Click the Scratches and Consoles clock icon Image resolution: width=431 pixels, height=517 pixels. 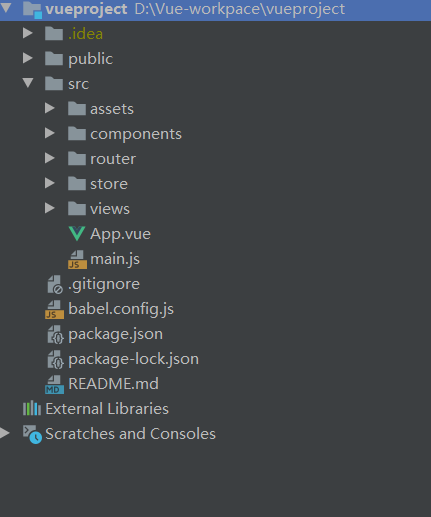pos(32,434)
